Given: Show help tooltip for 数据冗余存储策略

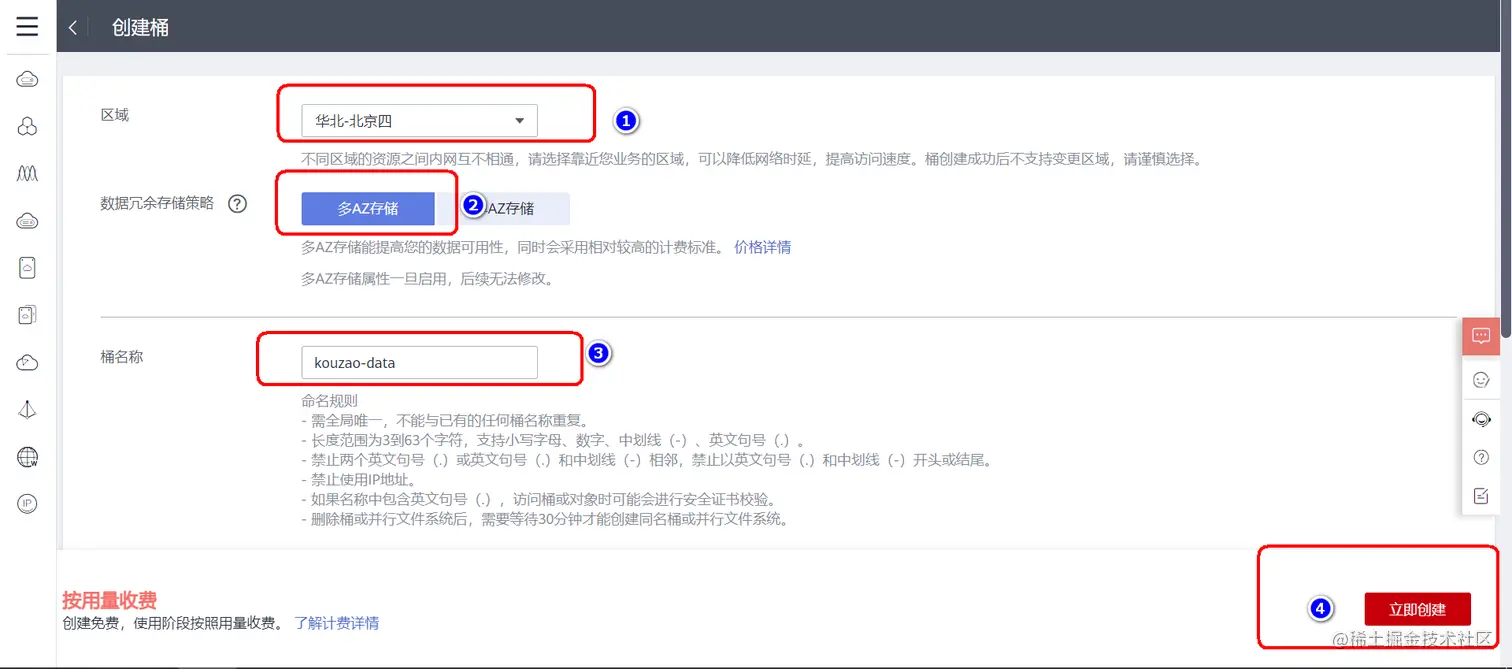Looking at the screenshot, I should point(237,204).
